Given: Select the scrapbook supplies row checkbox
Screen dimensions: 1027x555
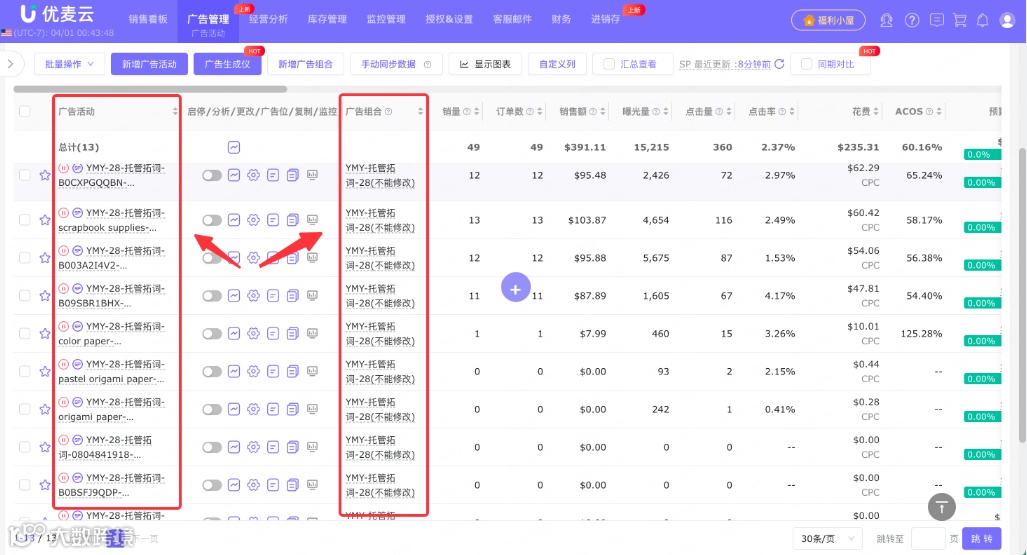Looking at the screenshot, I should coord(25,220).
